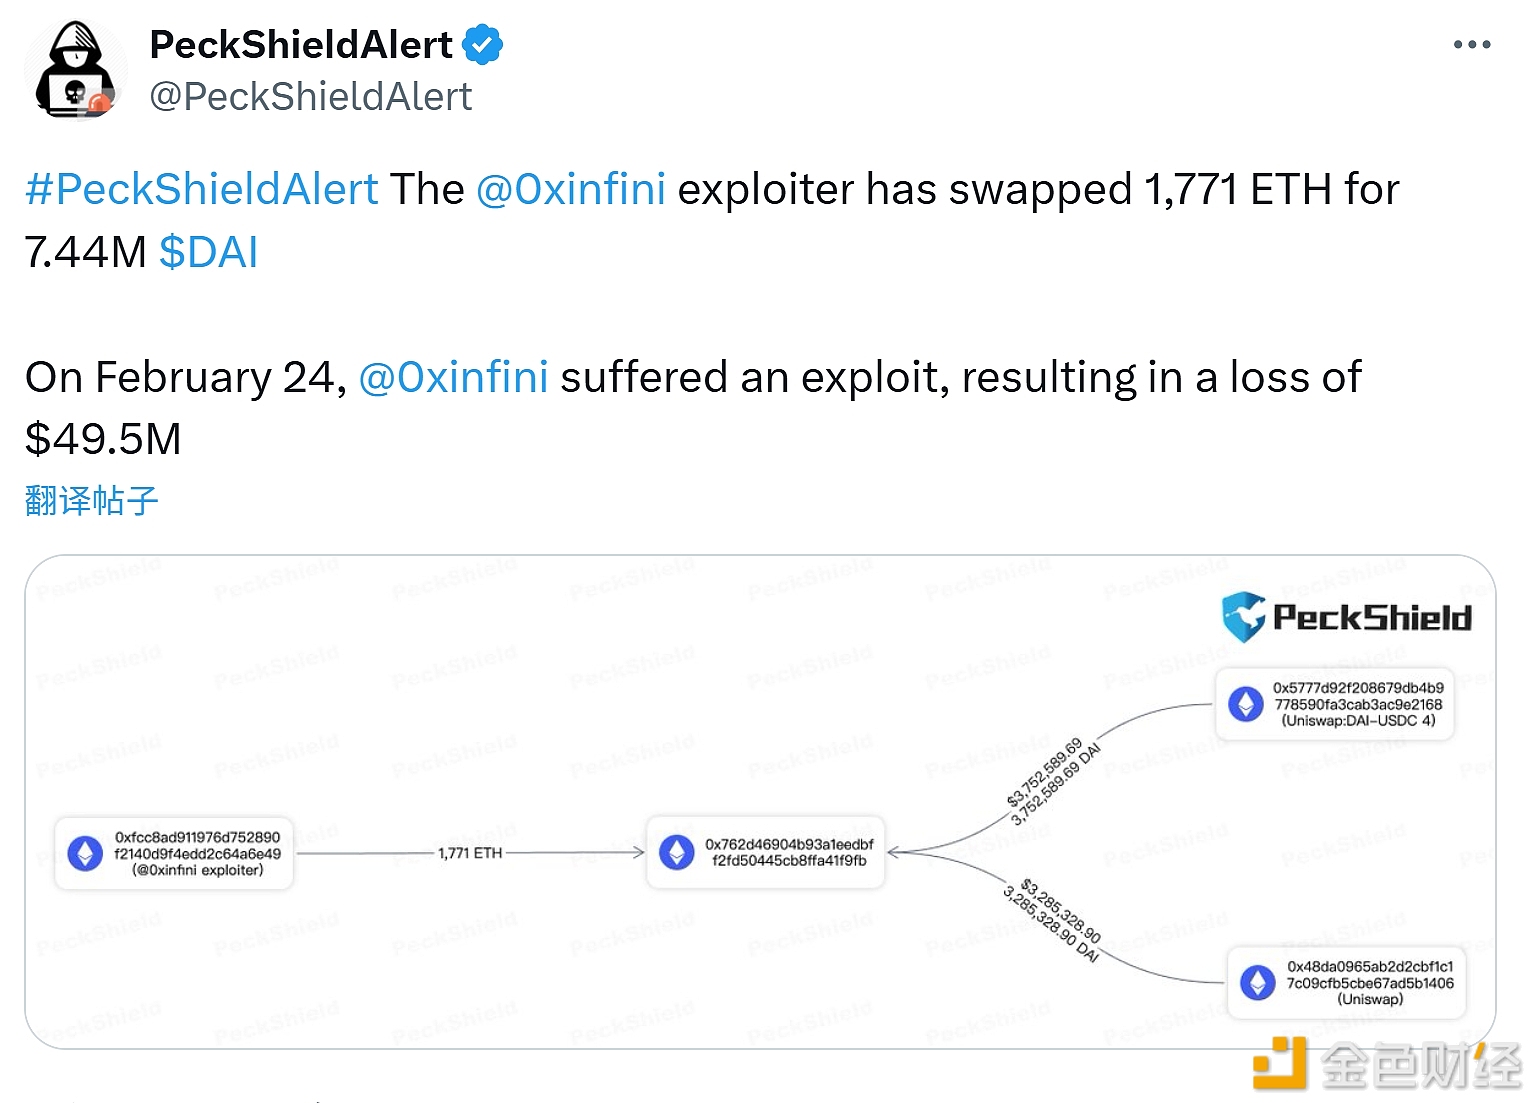Select the 0x48da0965ab2d2cbf1c1 Uniswap address box
Image resolution: width=1535 pixels, height=1103 pixels.
pyautogui.click(x=1346, y=982)
